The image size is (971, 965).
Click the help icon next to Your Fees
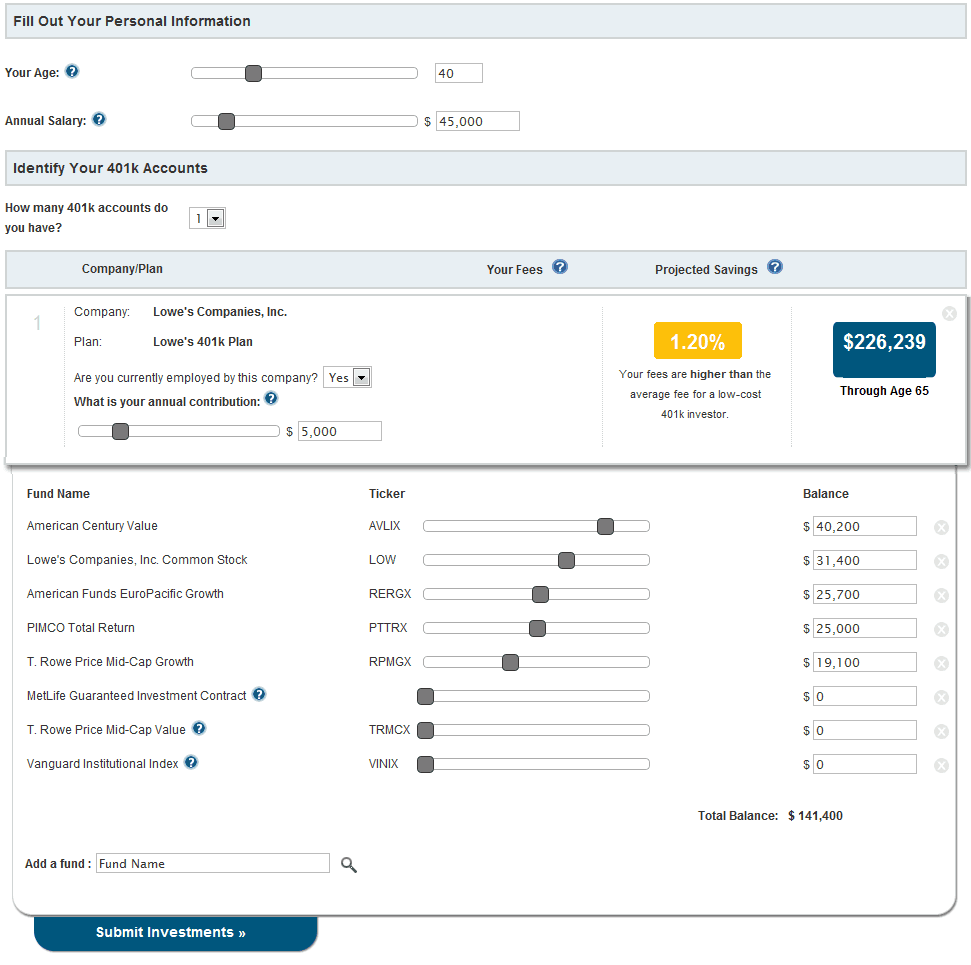(x=560, y=267)
